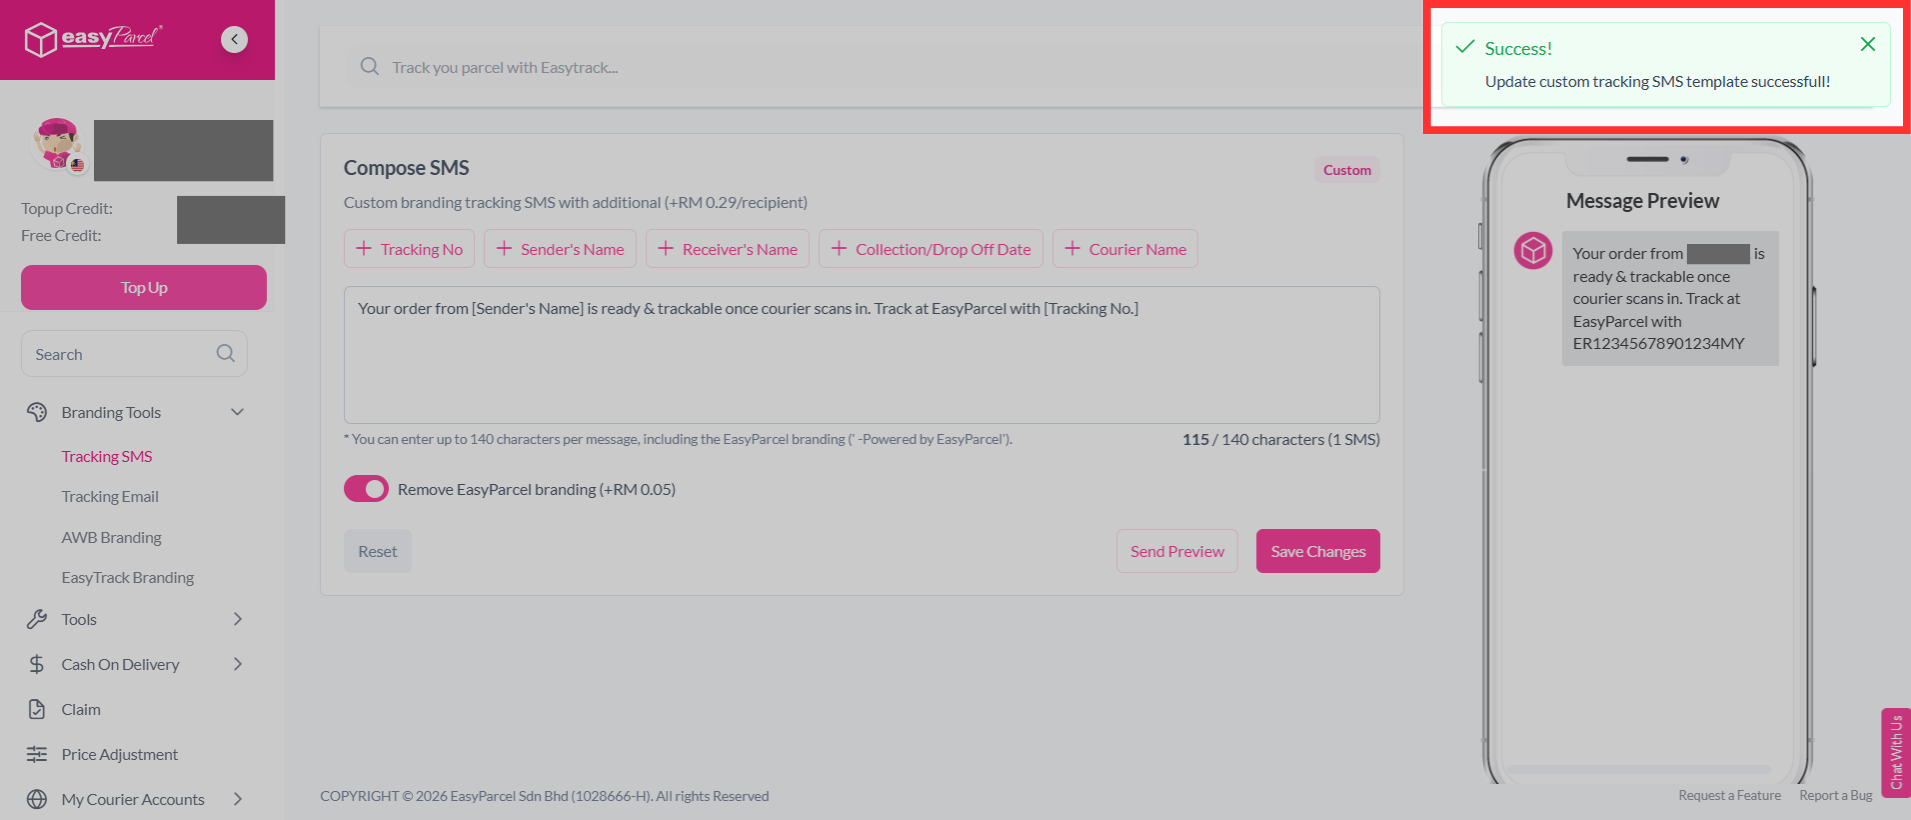The height and width of the screenshot is (820, 1911).
Task: Click the My Courier Accounts globe icon
Action: pyautogui.click(x=37, y=799)
